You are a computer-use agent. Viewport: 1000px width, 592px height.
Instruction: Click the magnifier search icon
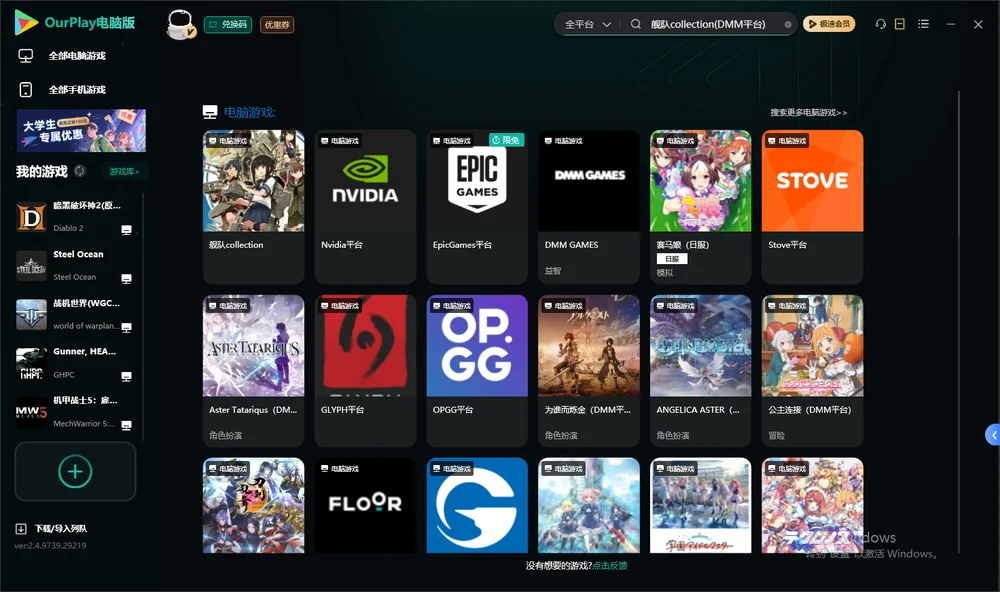636,24
